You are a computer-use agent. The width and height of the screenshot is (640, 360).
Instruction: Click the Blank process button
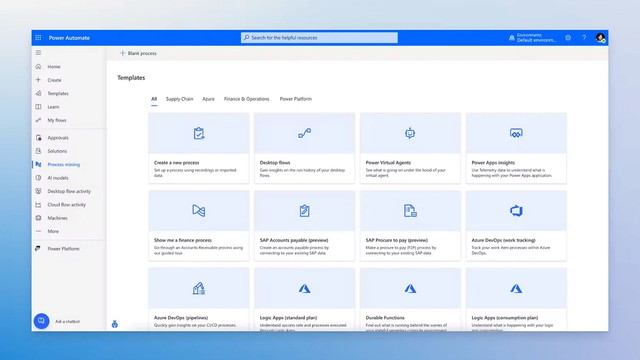[138, 53]
